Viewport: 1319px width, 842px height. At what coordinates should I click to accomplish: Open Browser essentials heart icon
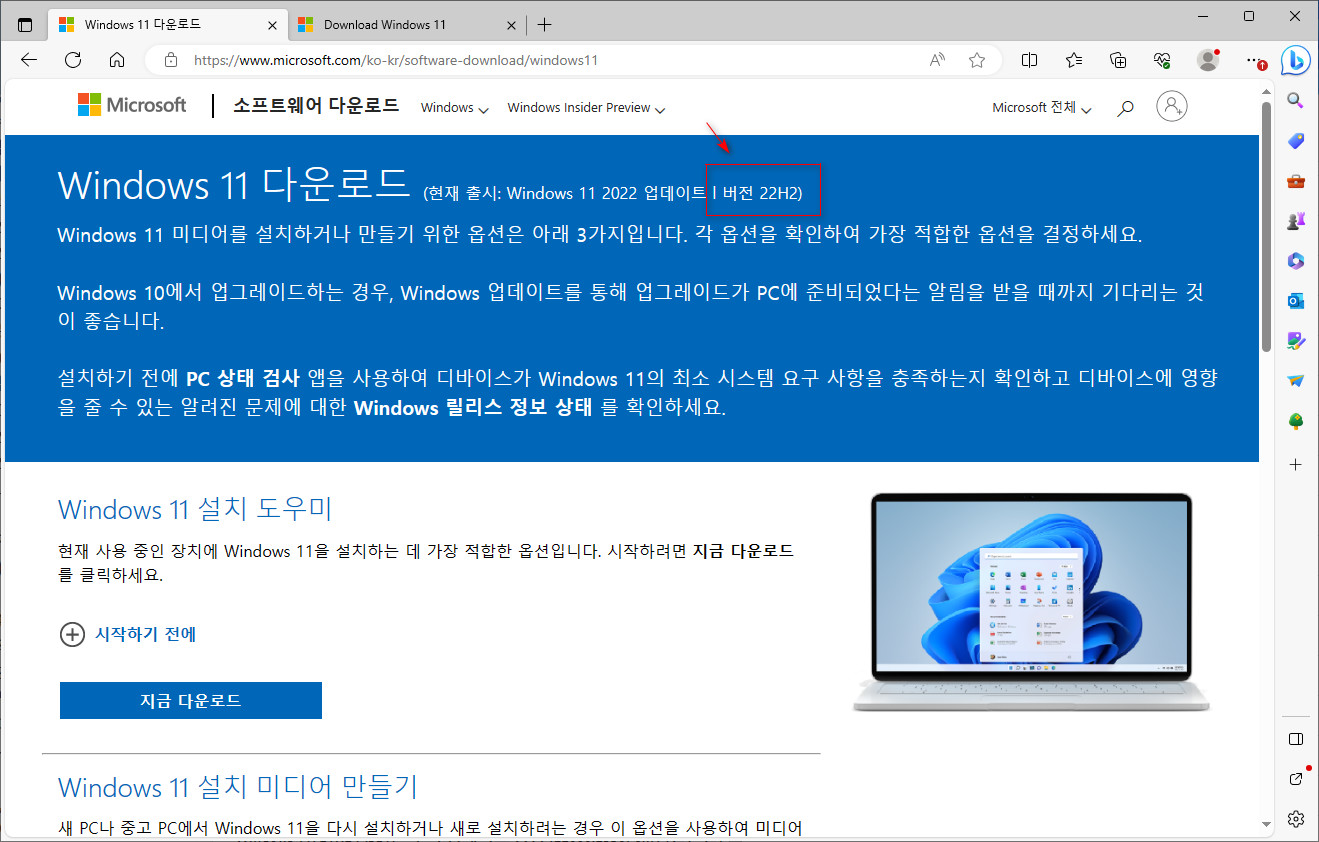point(1162,60)
